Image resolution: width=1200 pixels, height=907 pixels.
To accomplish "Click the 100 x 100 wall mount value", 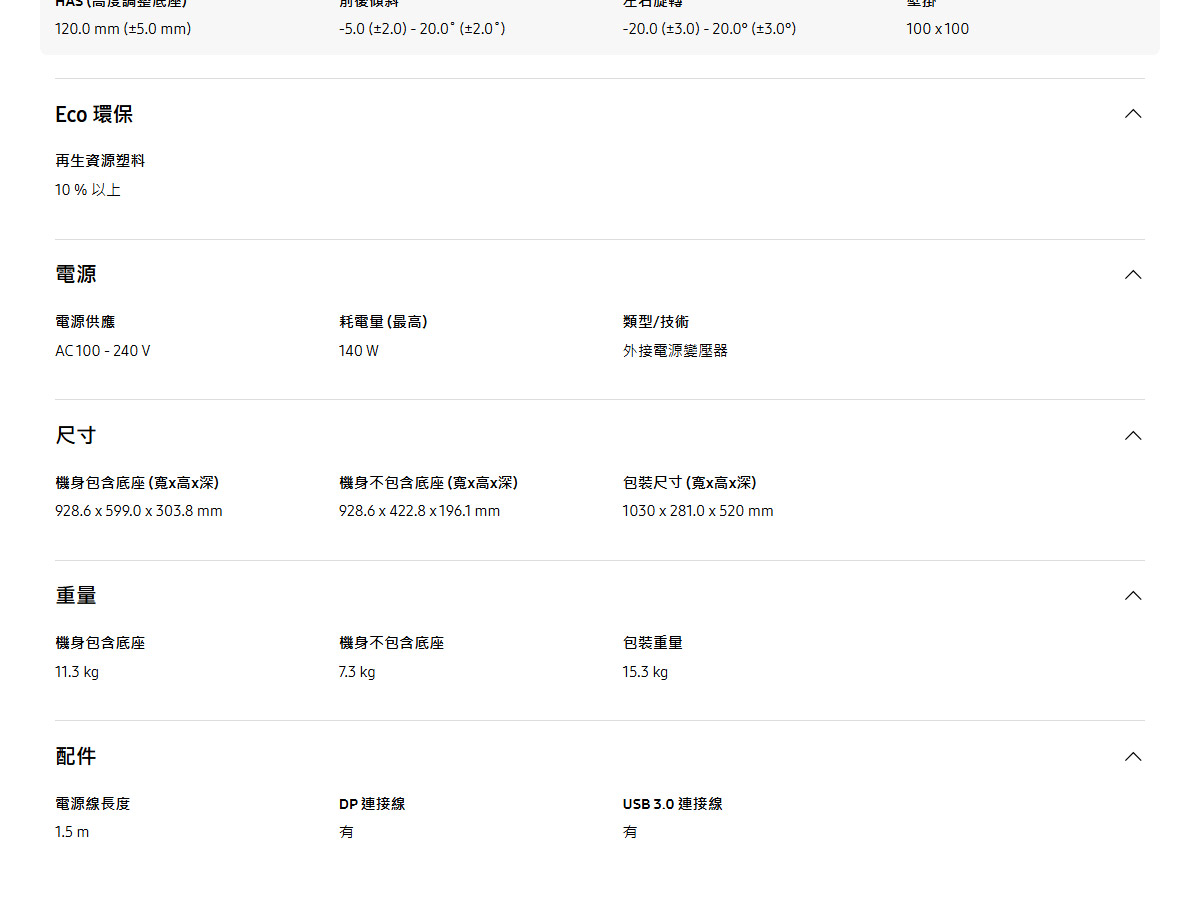I will (937, 29).
